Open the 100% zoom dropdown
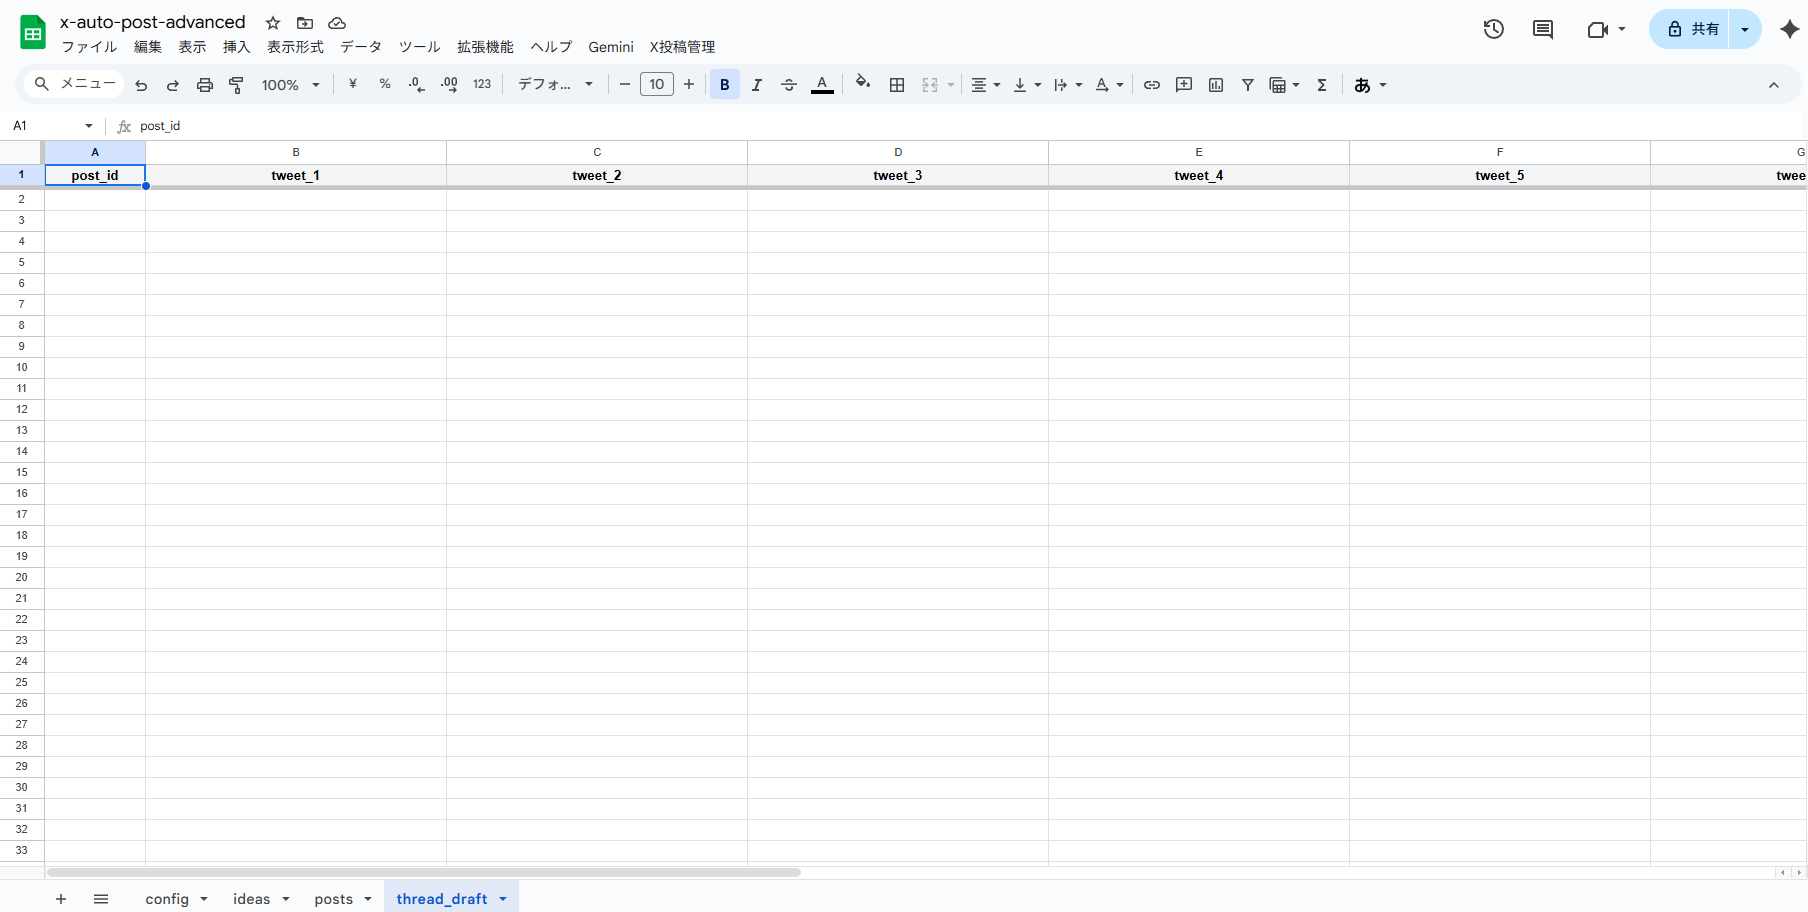This screenshot has height=912, width=1808. (x=290, y=85)
